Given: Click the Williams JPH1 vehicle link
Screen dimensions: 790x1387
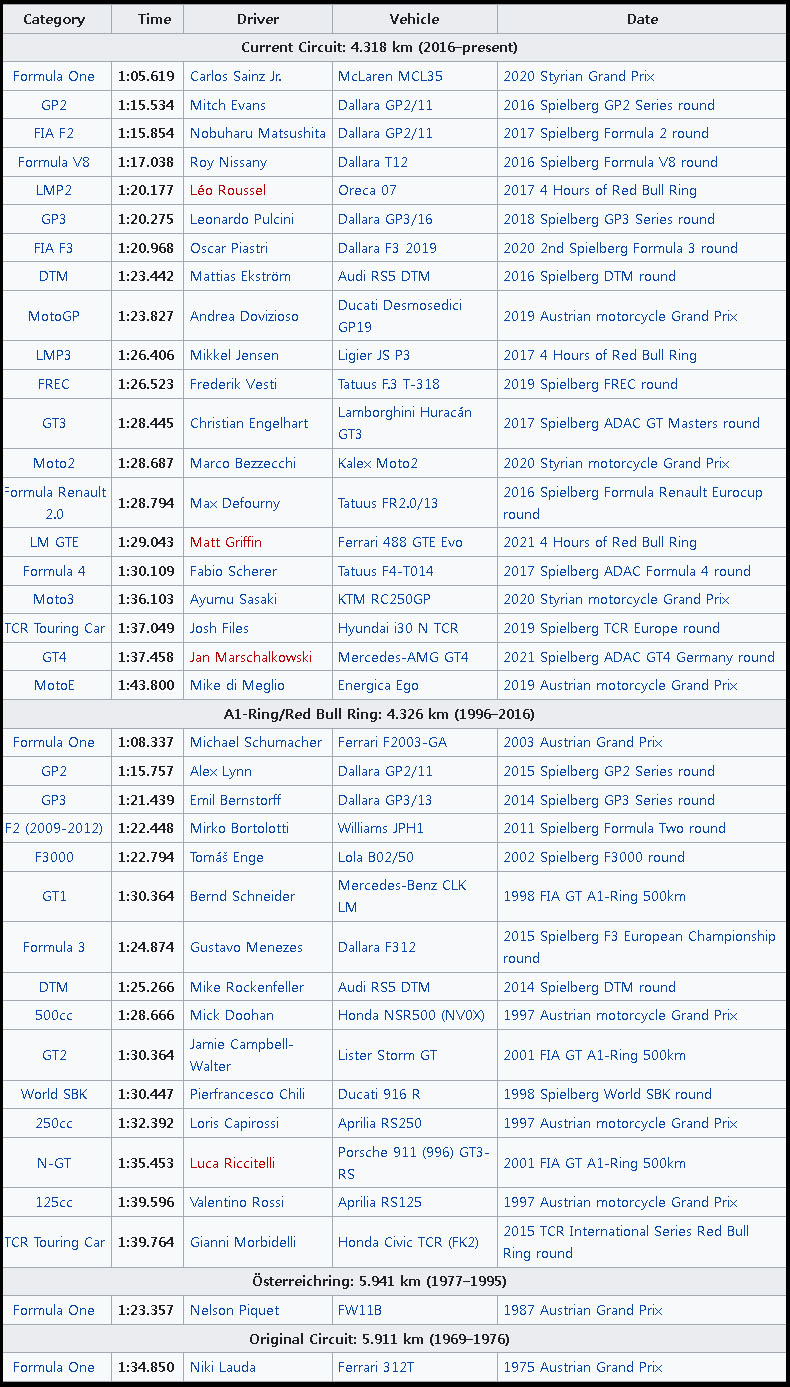Looking at the screenshot, I should pos(381,828).
